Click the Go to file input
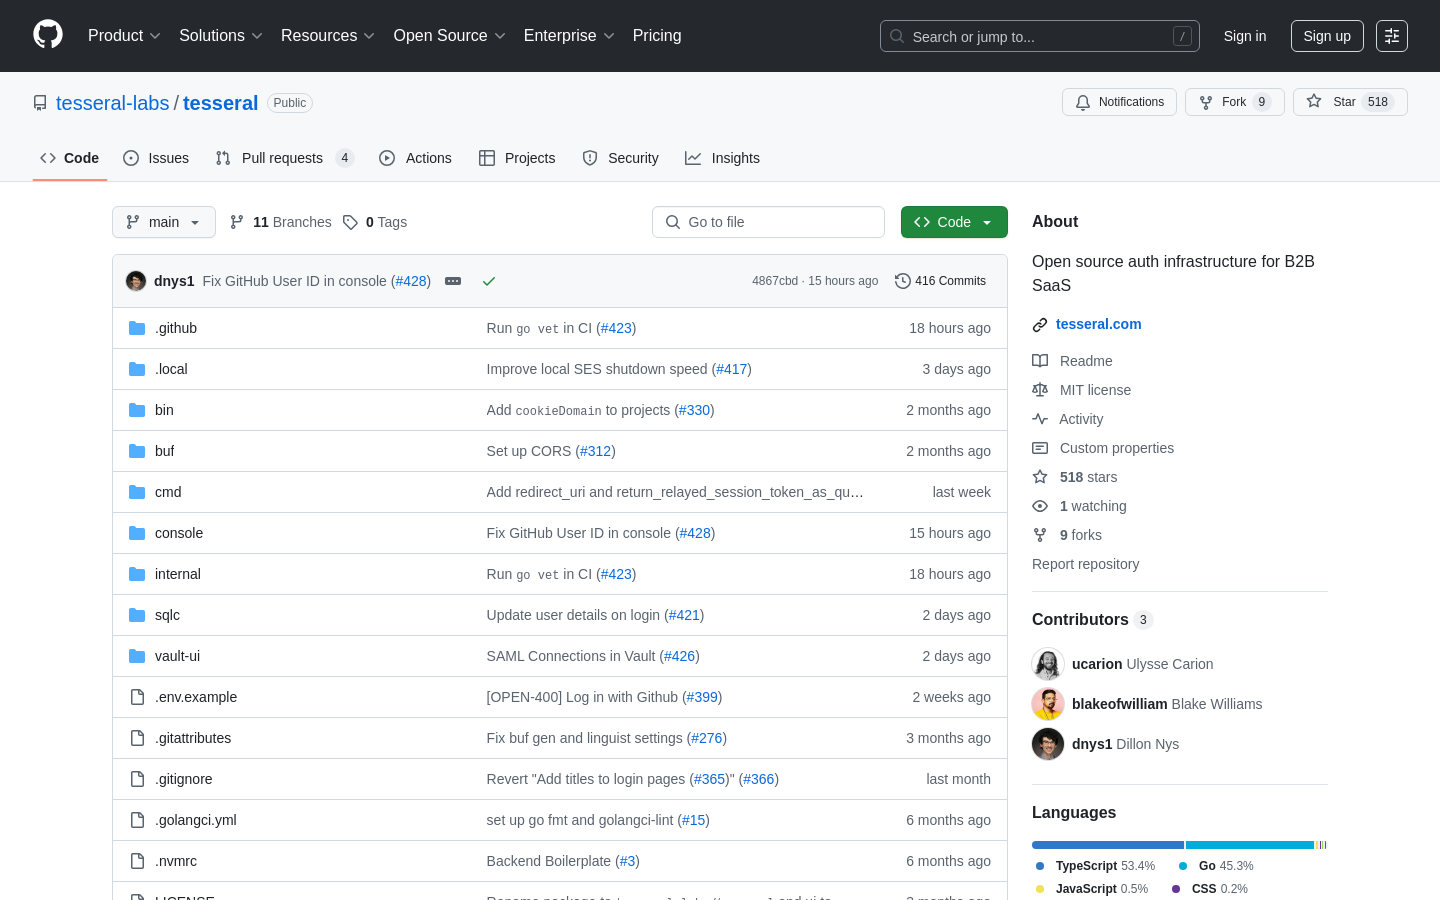 click(x=768, y=222)
